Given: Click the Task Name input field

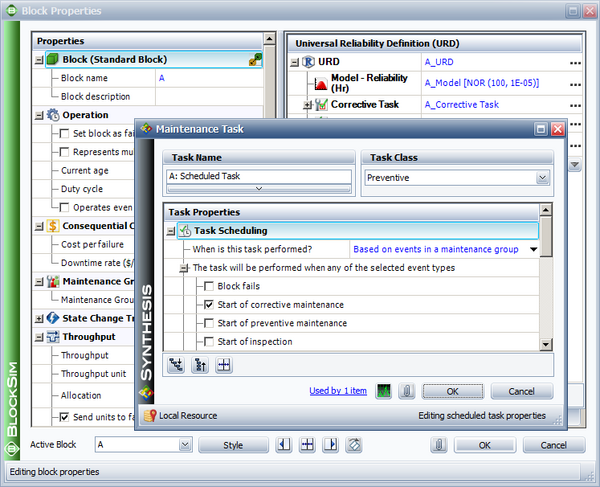Looking at the screenshot, I should pos(259,176).
